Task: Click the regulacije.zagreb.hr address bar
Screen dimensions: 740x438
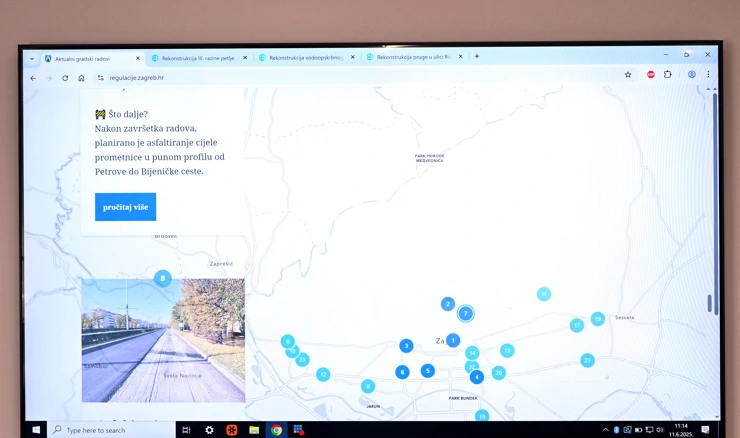Action: click(x=363, y=77)
